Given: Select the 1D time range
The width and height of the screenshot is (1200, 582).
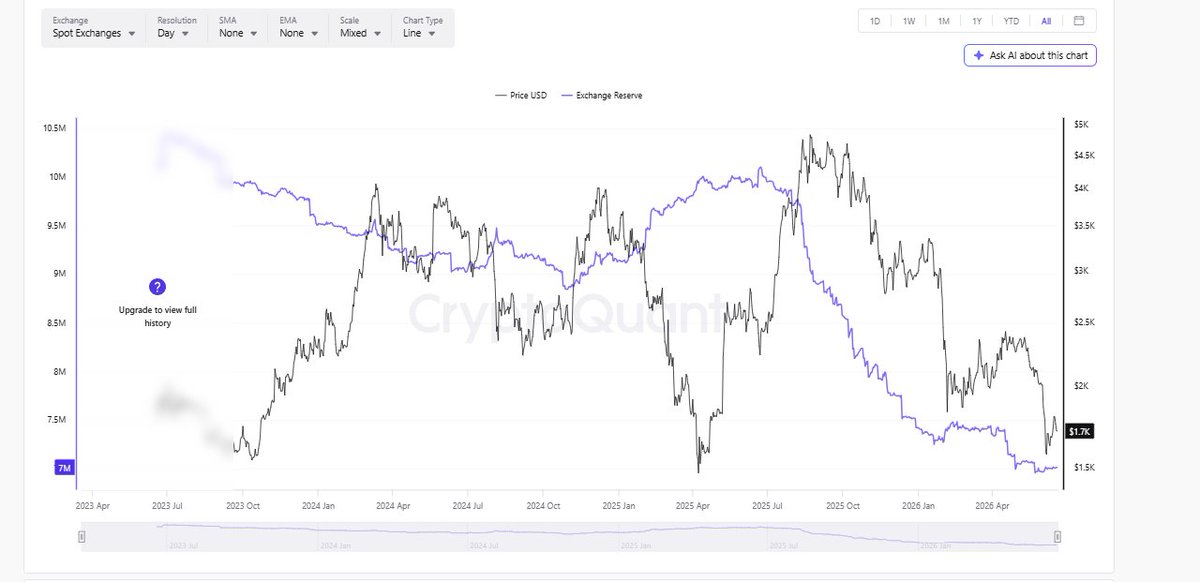Looking at the screenshot, I should [x=875, y=21].
